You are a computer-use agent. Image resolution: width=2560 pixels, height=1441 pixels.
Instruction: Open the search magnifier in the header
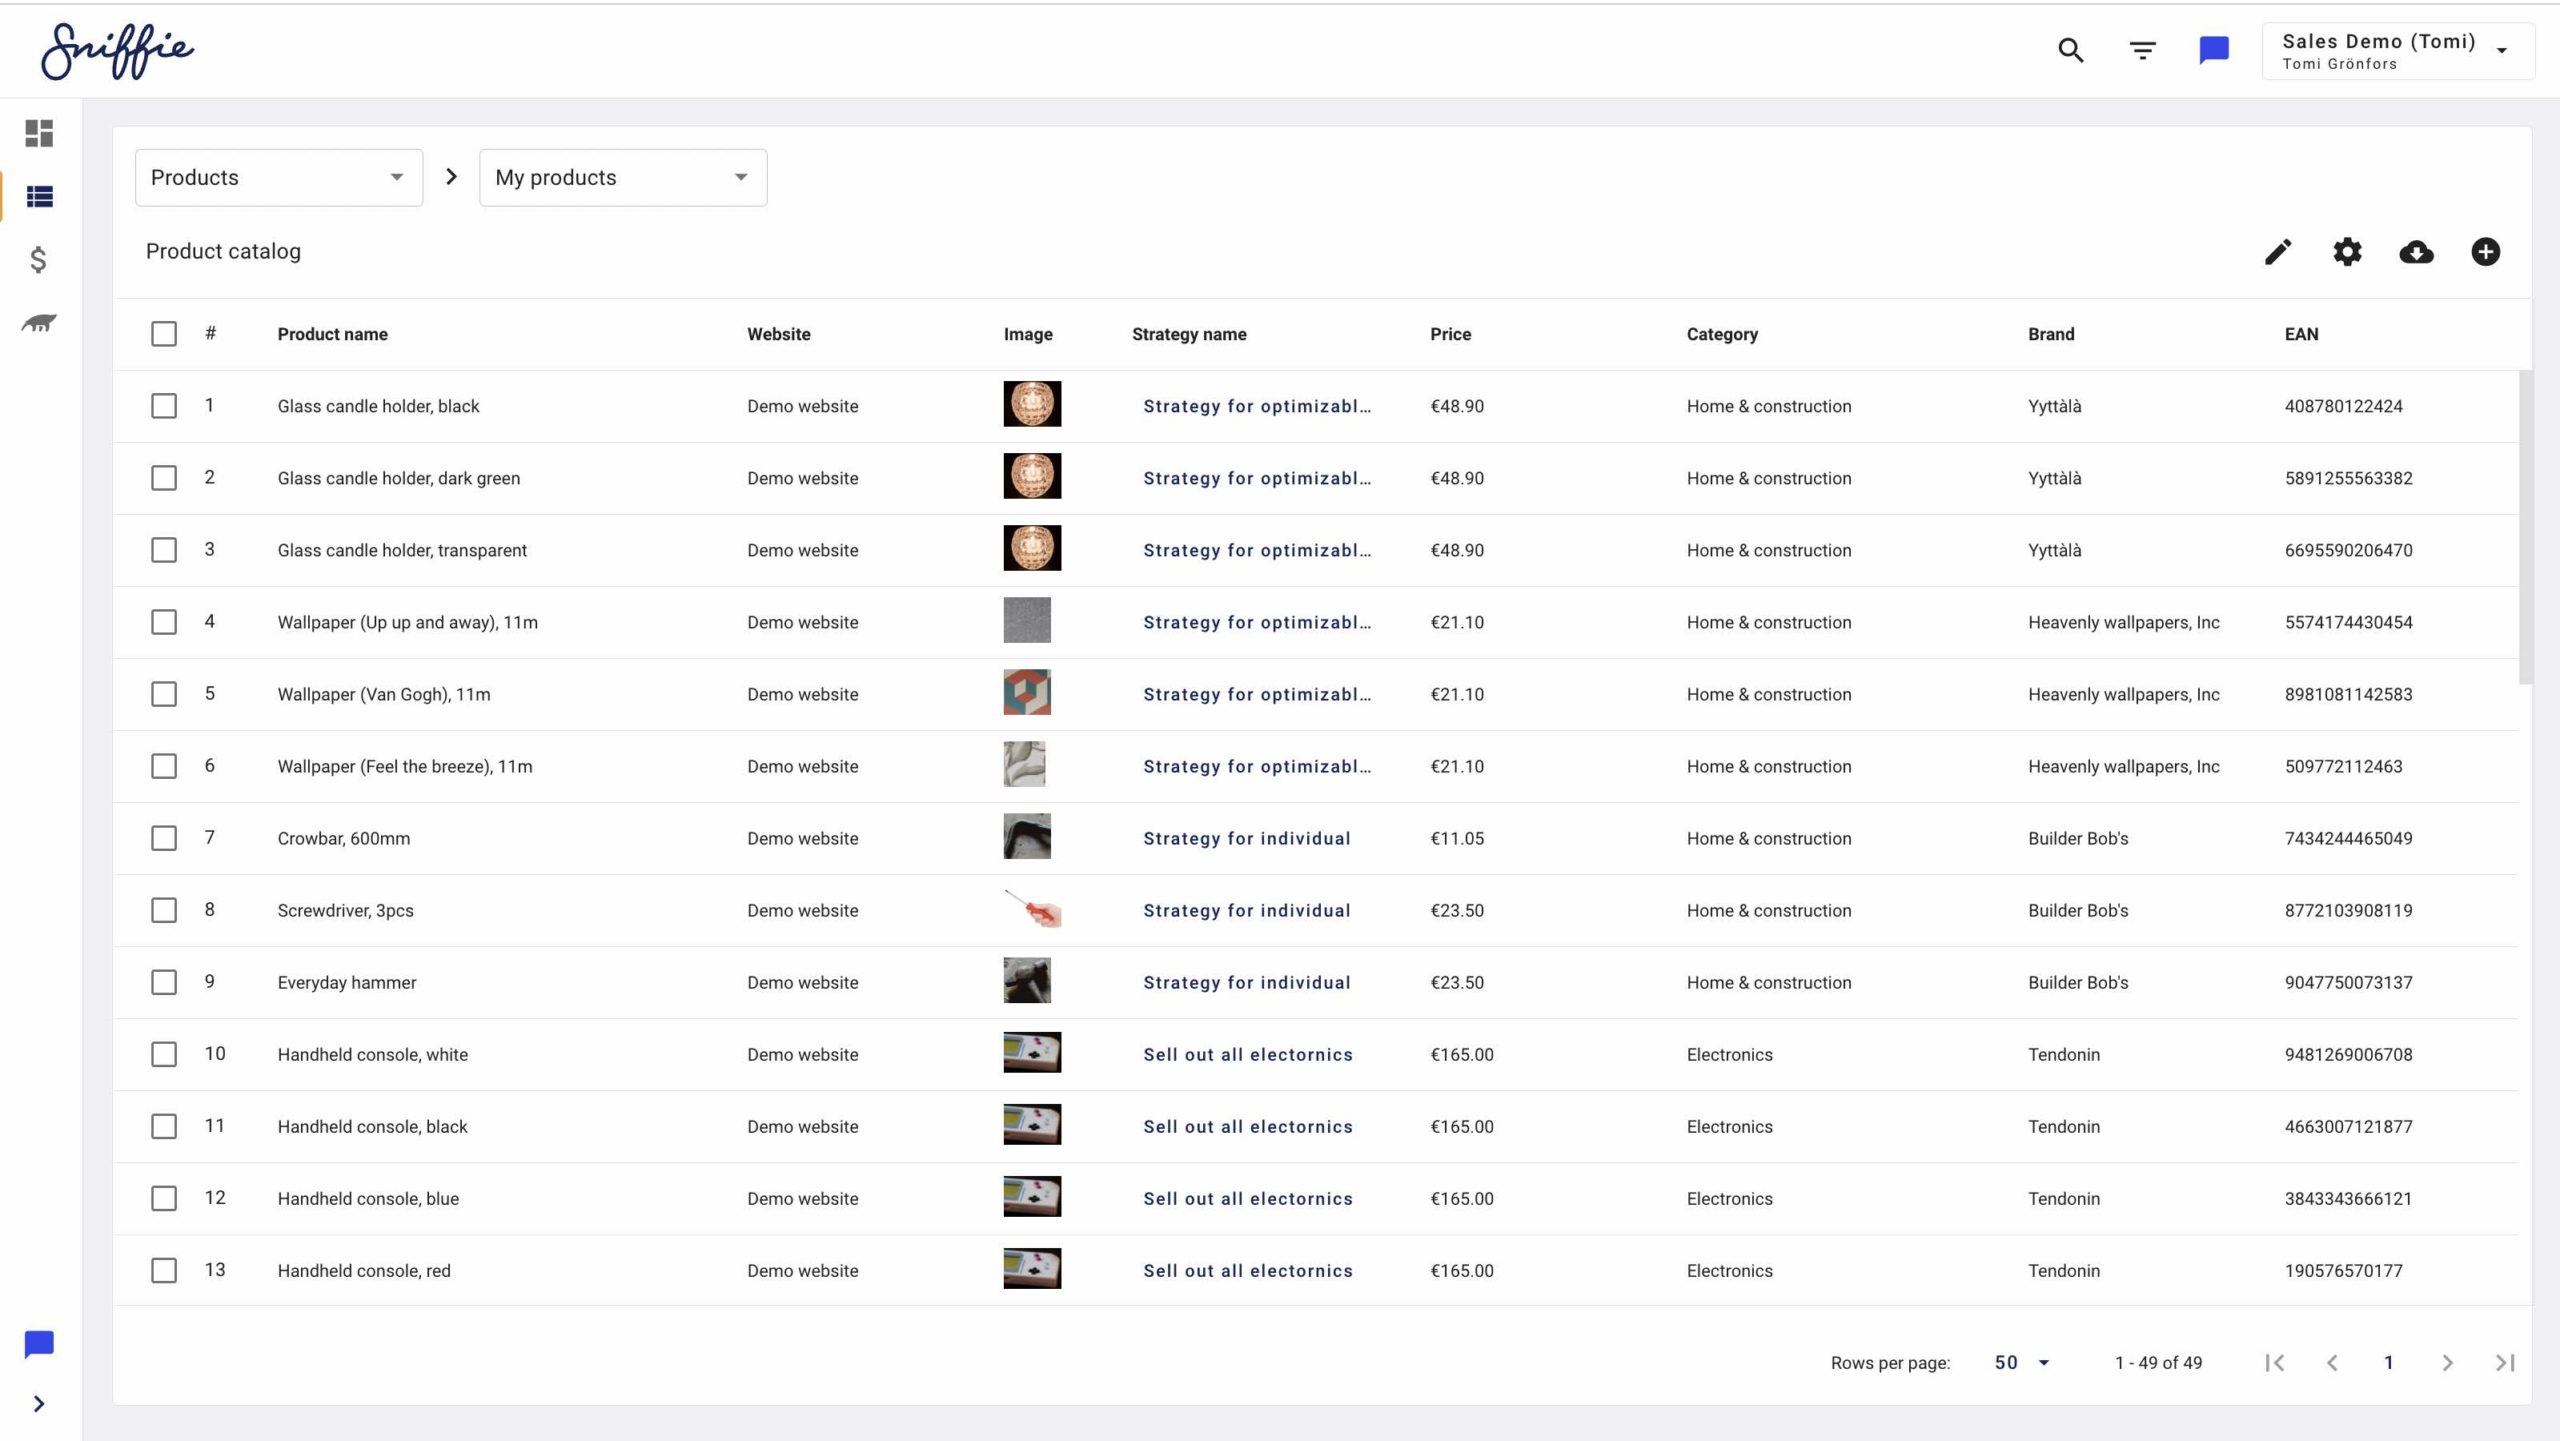2070,50
